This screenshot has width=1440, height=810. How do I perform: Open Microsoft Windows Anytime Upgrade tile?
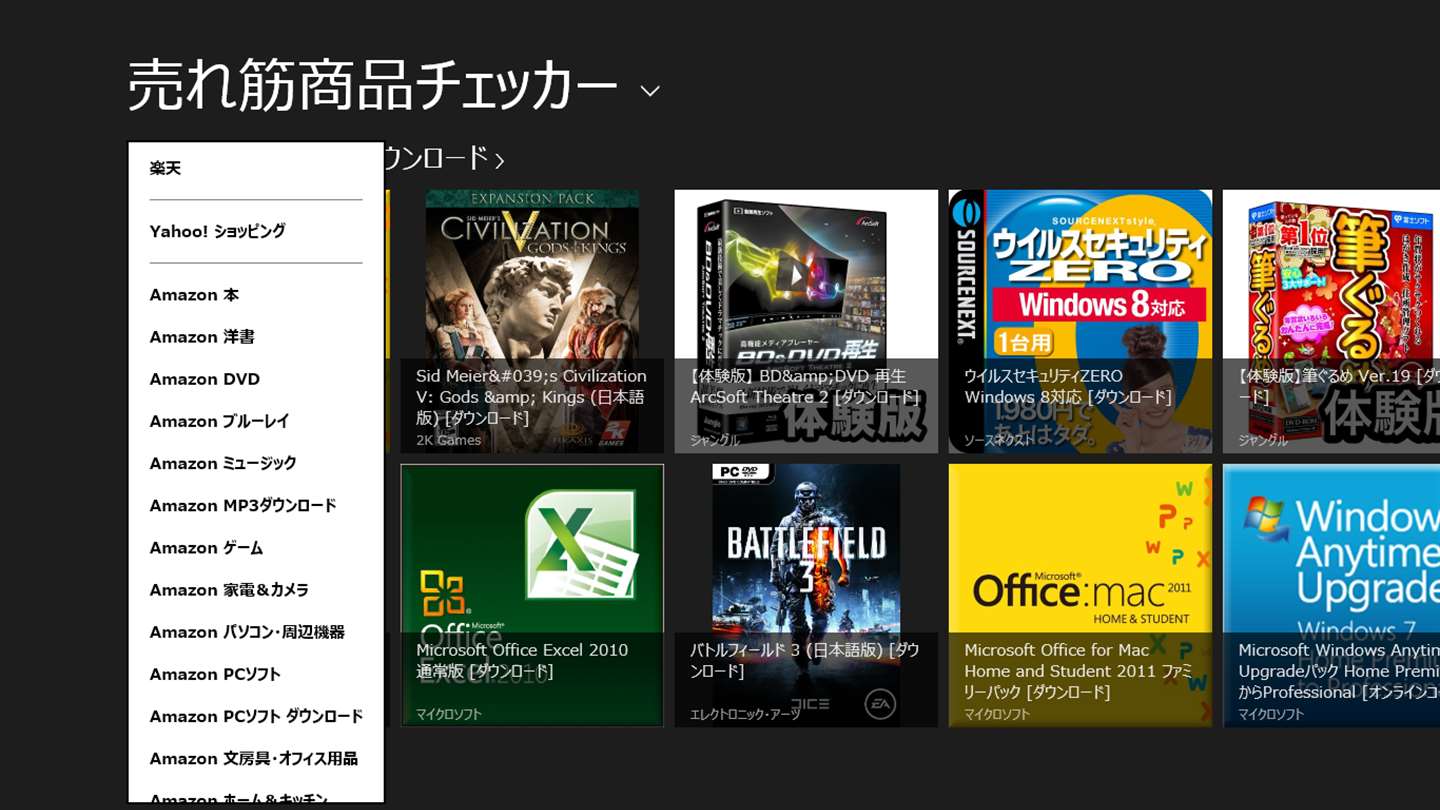[x=1331, y=595]
